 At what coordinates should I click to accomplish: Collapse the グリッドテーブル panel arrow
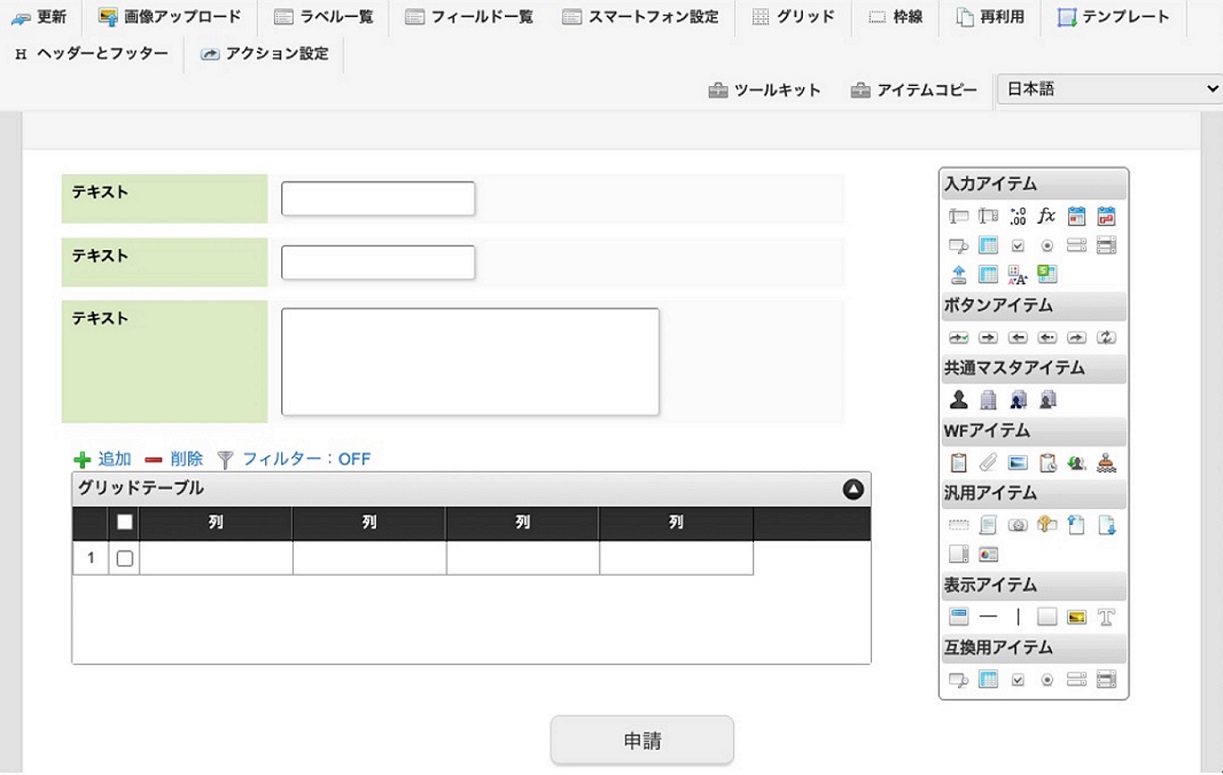[x=852, y=489]
